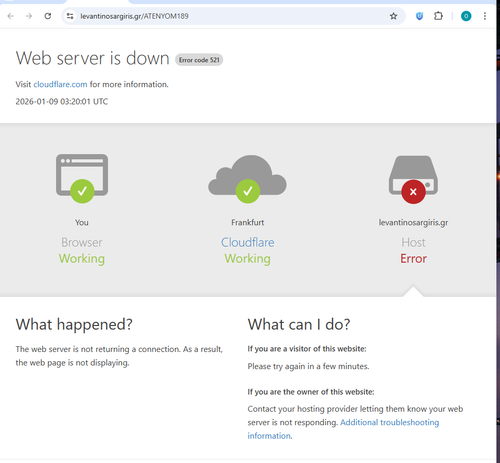Click the timestamp 2026-01-09 03:20:01 UTC
Viewport: 500px width, 463px height.
point(62,101)
